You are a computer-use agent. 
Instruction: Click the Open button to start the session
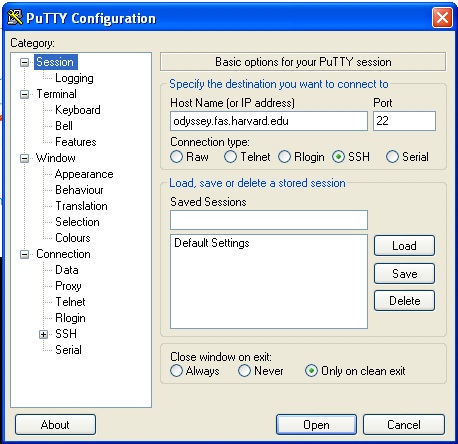point(316,425)
